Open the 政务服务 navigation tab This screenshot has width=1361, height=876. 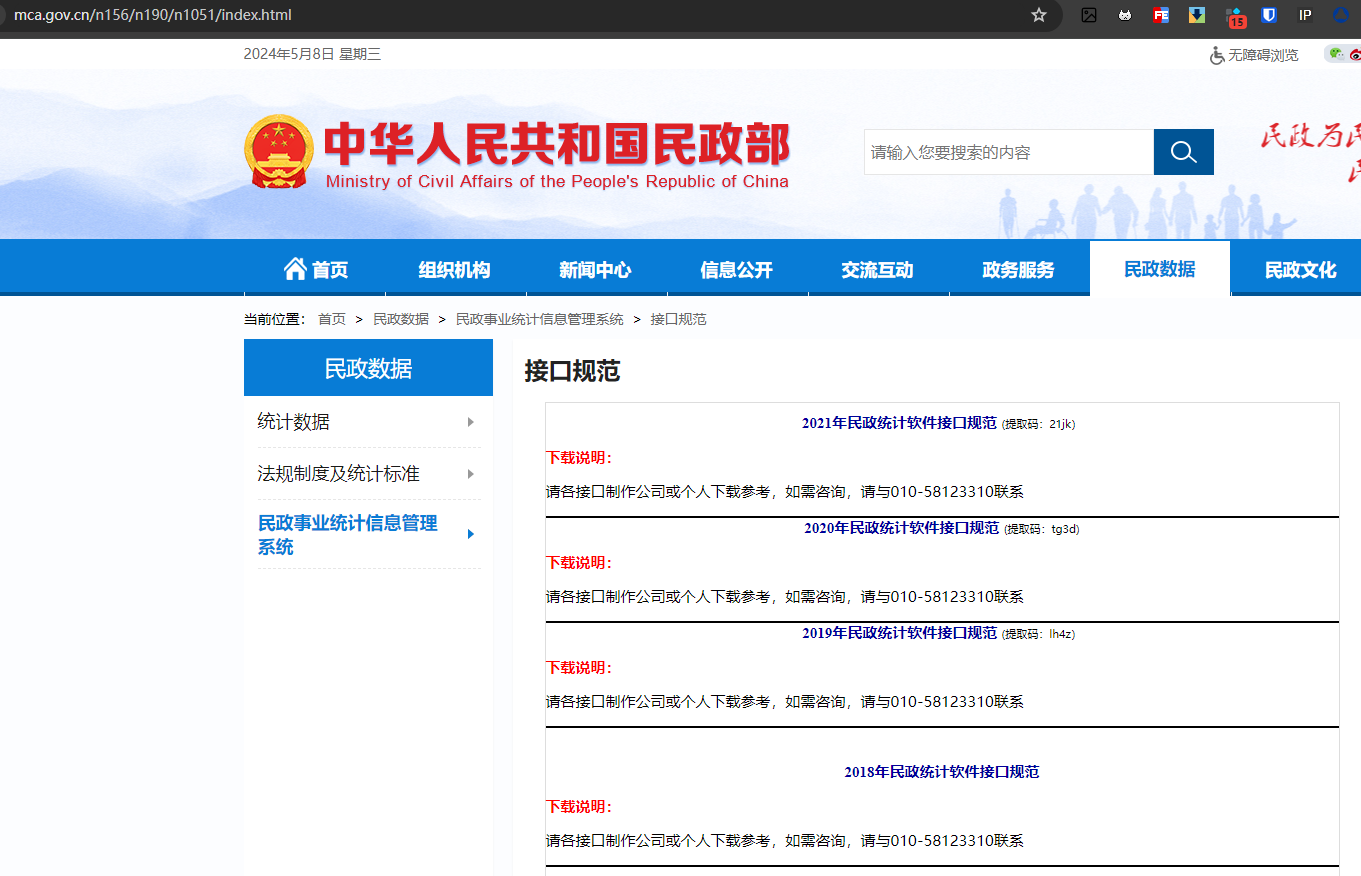coord(1018,269)
